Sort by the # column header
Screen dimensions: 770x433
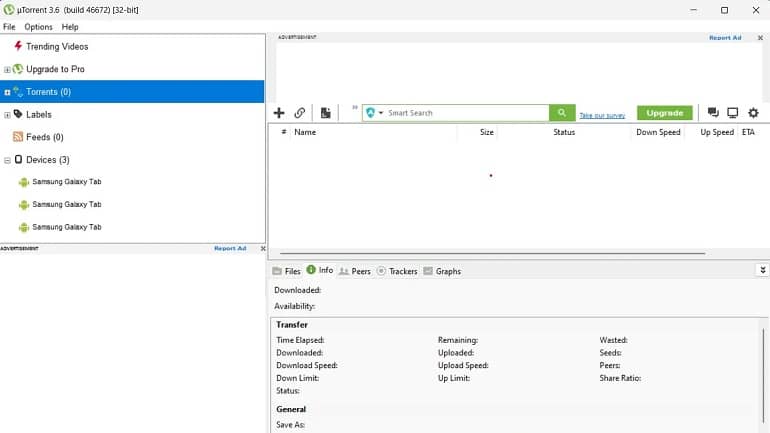(284, 132)
